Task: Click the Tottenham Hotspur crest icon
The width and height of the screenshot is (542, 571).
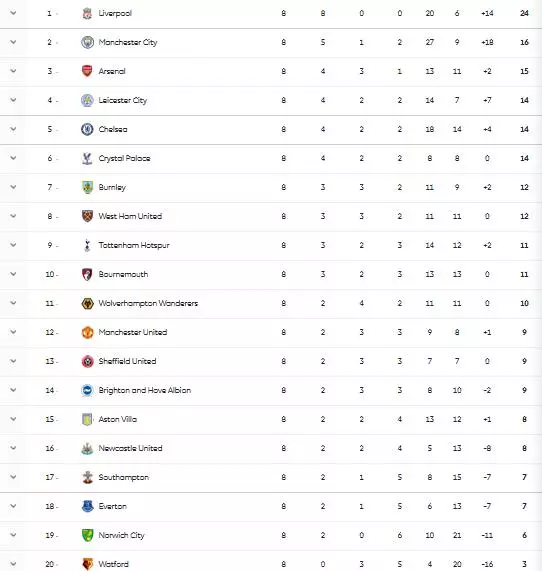Action: [x=87, y=245]
